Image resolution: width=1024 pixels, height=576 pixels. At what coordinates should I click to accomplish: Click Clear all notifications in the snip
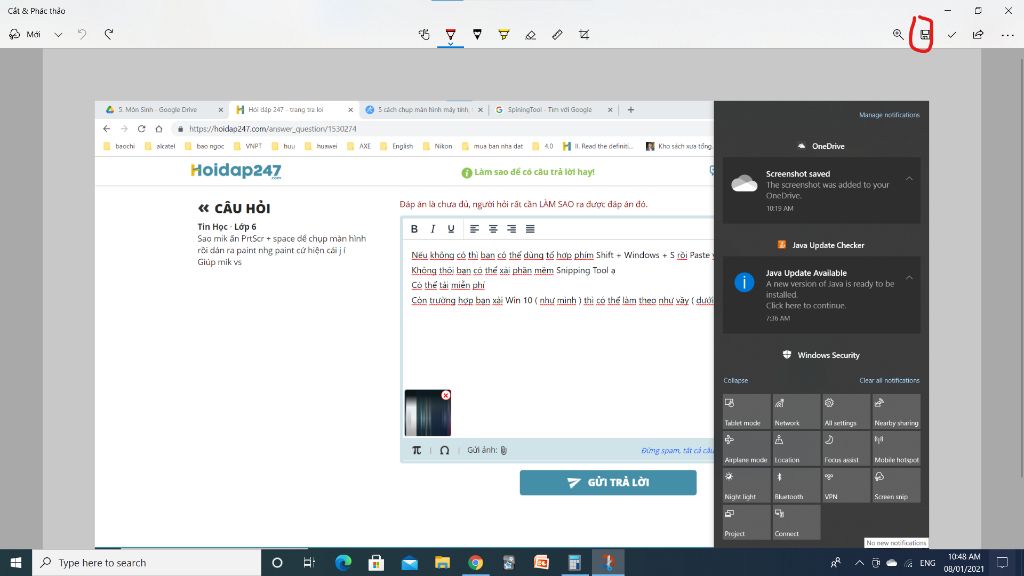coord(889,380)
